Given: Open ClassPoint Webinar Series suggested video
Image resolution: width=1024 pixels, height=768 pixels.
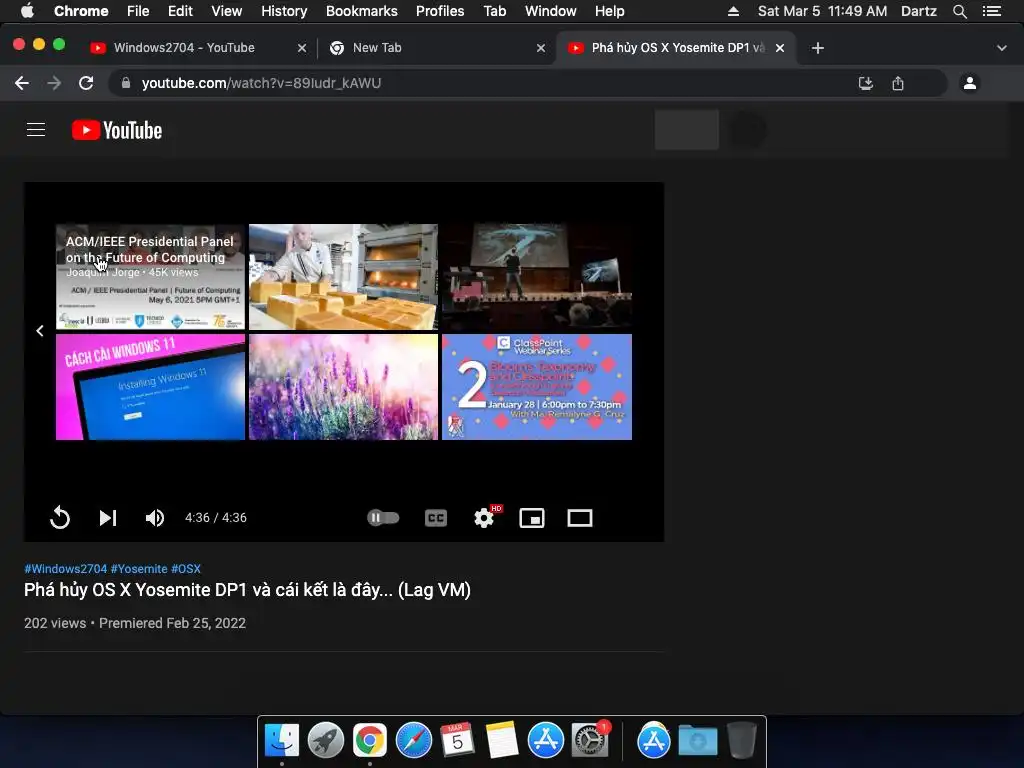Looking at the screenshot, I should (x=537, y=387).
